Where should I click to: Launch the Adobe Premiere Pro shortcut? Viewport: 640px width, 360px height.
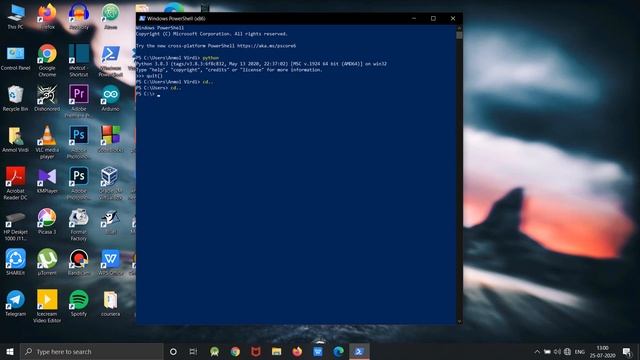coord(79,101)
